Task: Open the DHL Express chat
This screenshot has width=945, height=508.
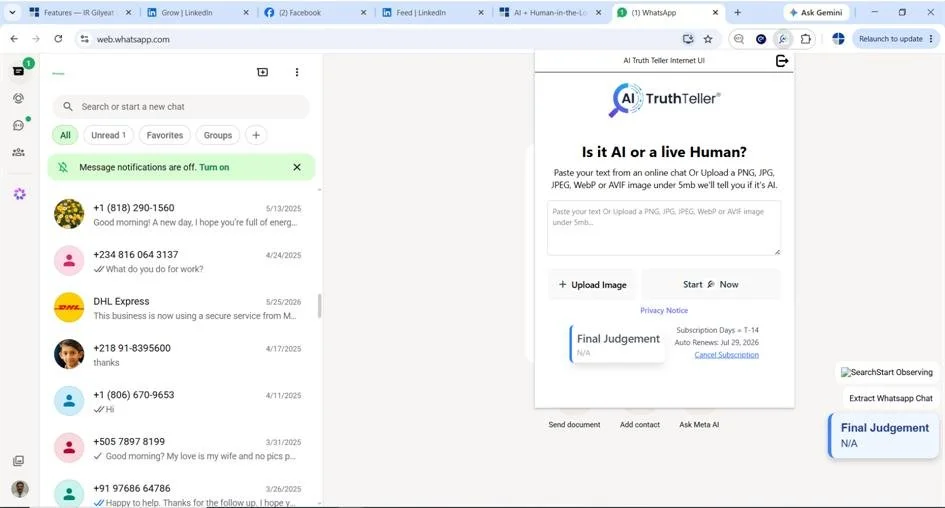Action: coord(181,308)
